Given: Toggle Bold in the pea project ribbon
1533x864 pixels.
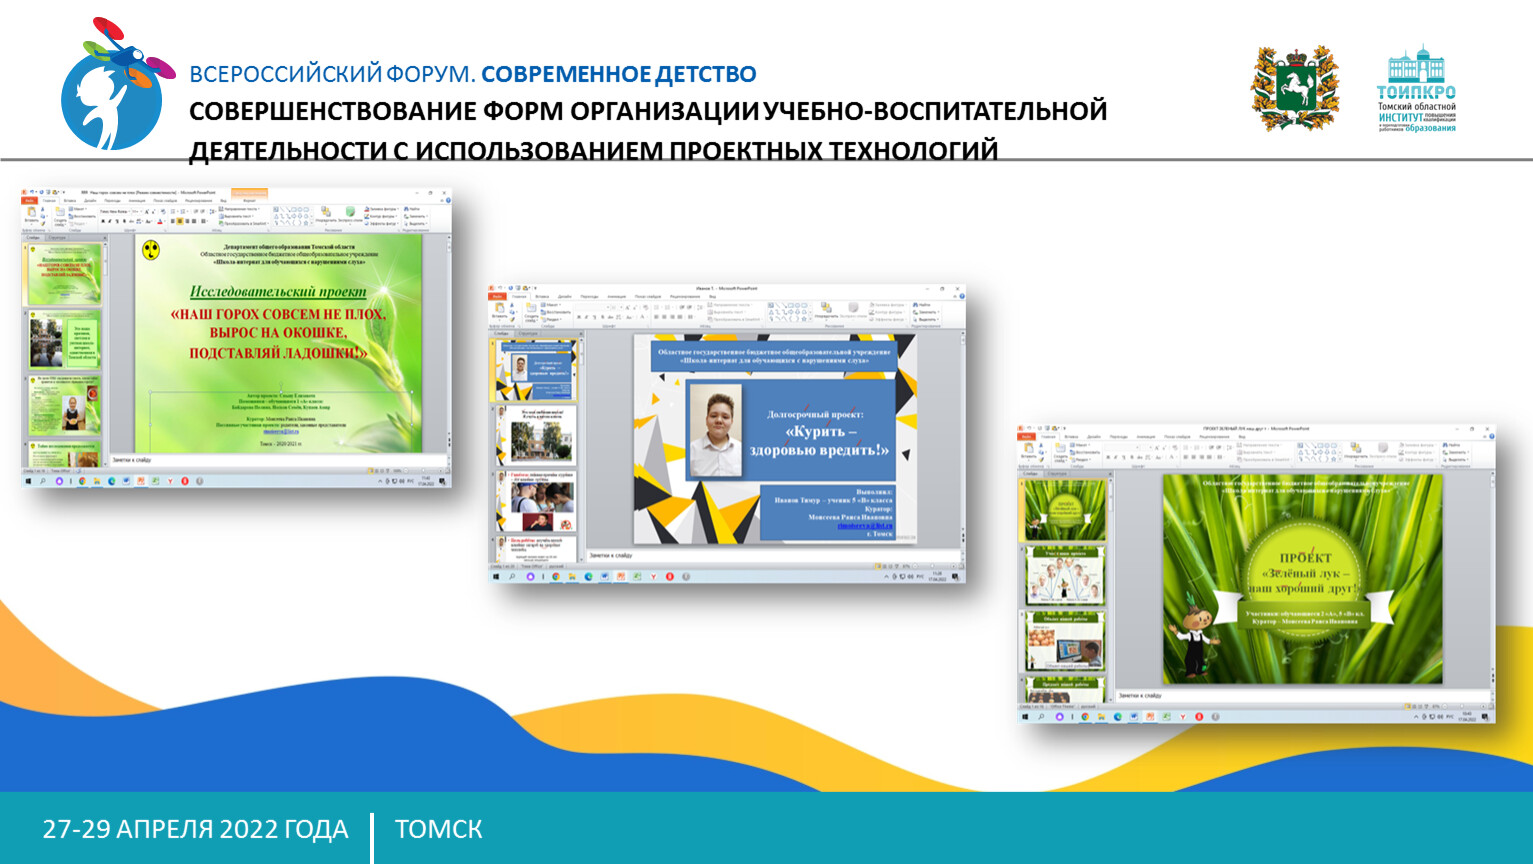Looking at the screenshot, I should (x=103, y=222).
